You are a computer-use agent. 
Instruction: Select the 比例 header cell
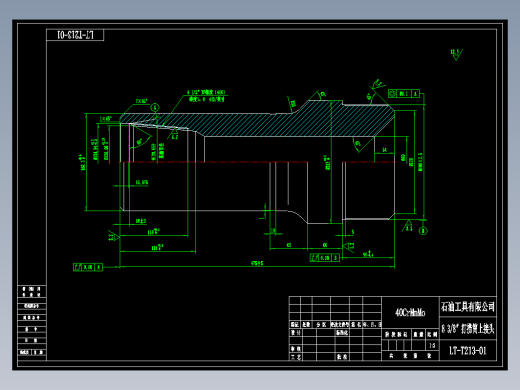432,334
